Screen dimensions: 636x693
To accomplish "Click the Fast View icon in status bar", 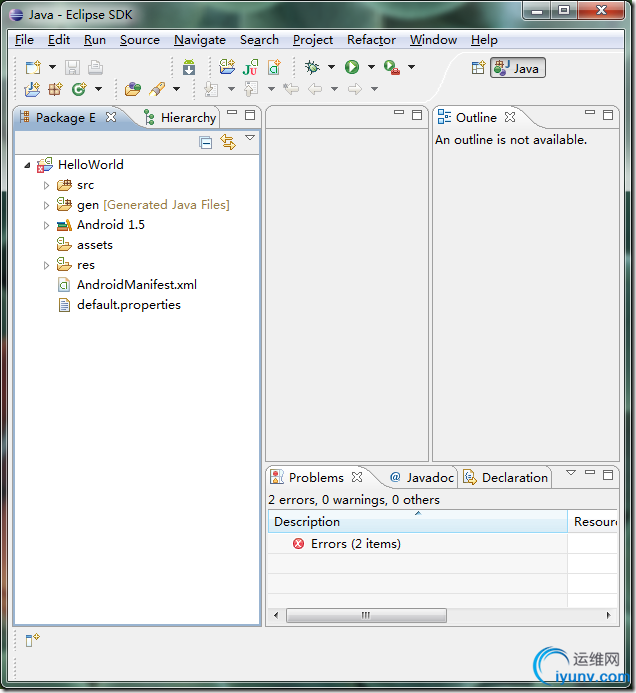I will pyautogui.click(x=32, y=640).
